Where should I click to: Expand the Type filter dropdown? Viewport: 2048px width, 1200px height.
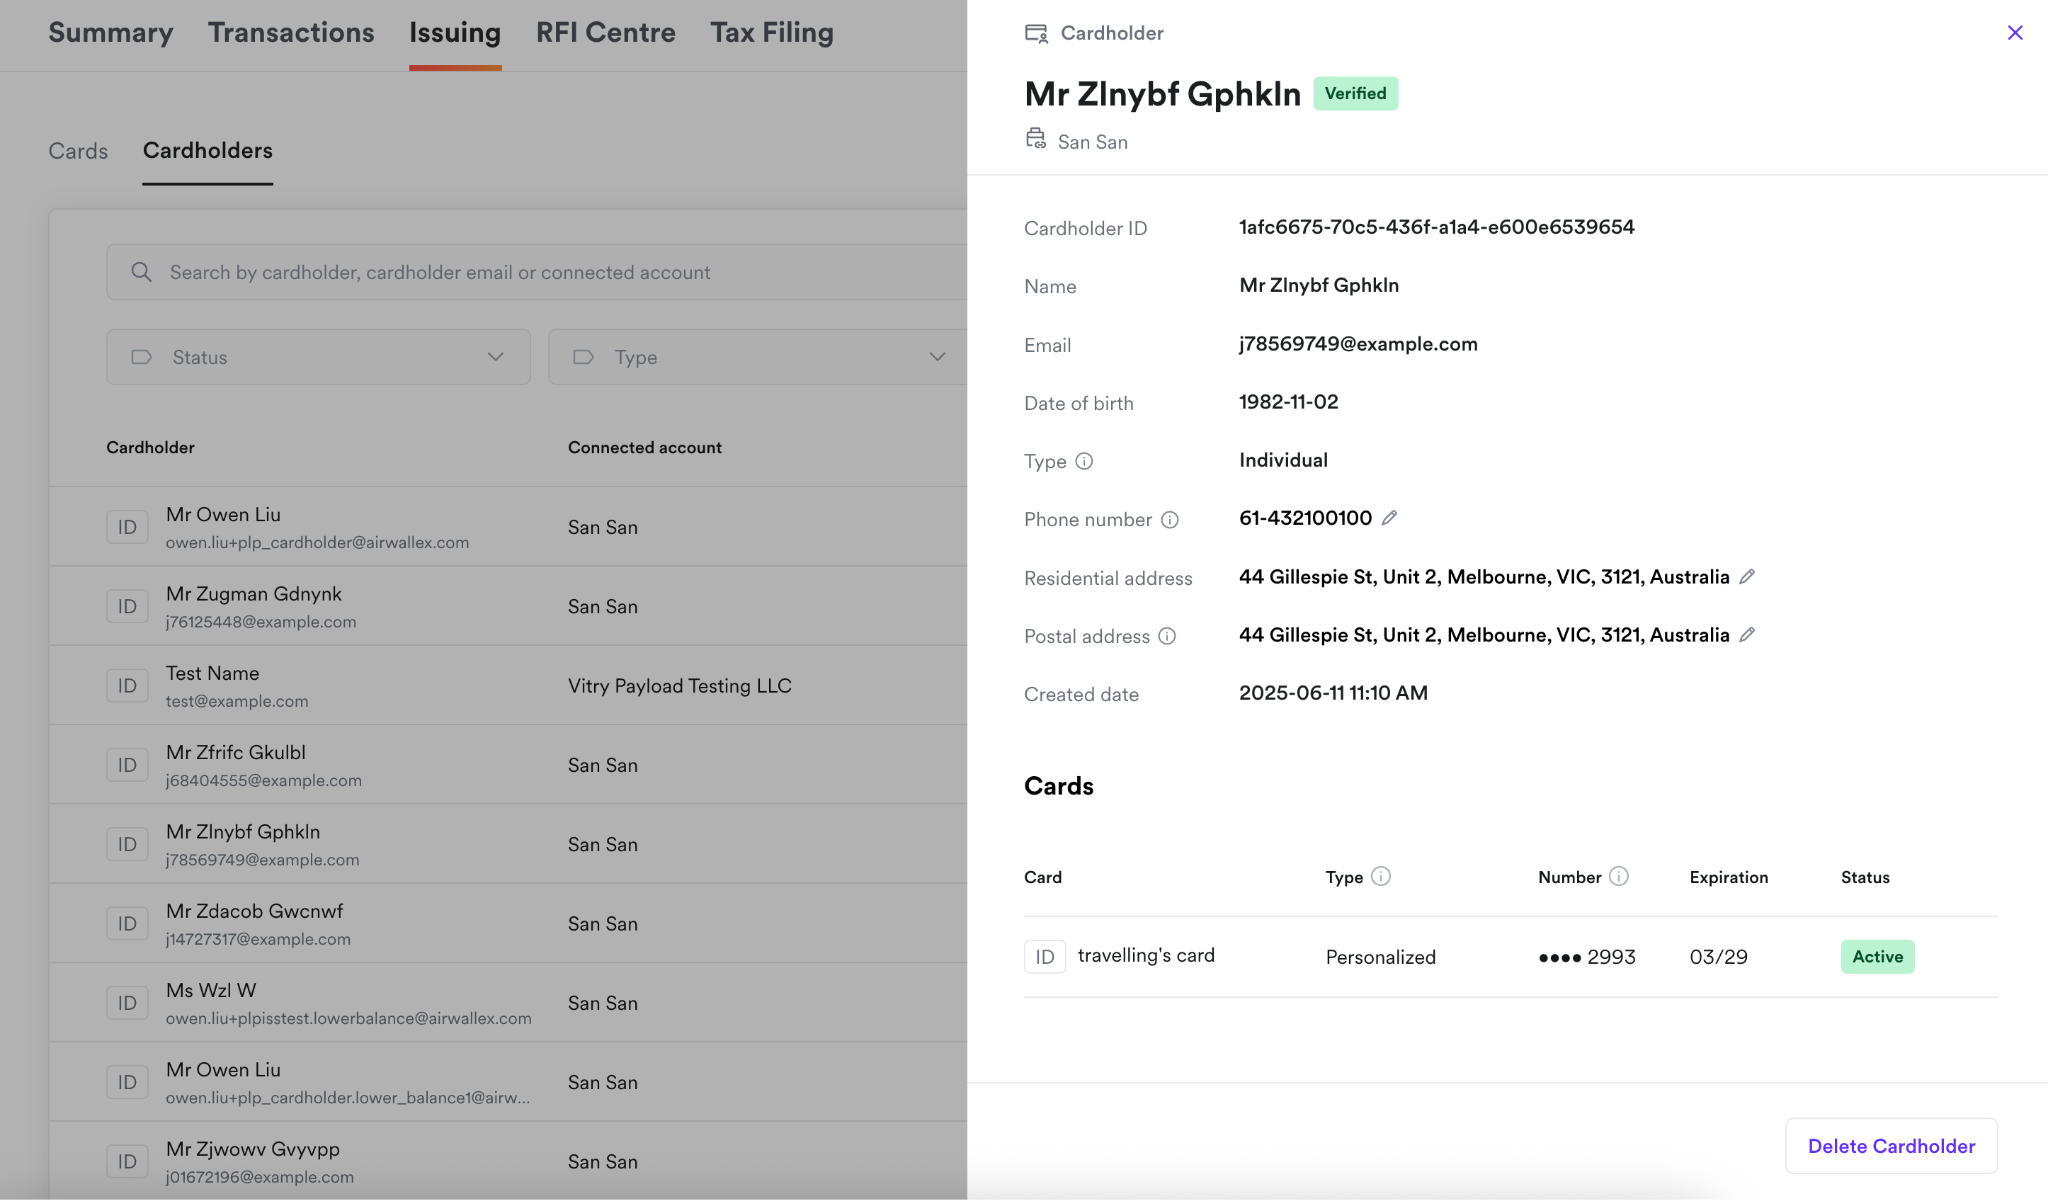coord(758,357)
